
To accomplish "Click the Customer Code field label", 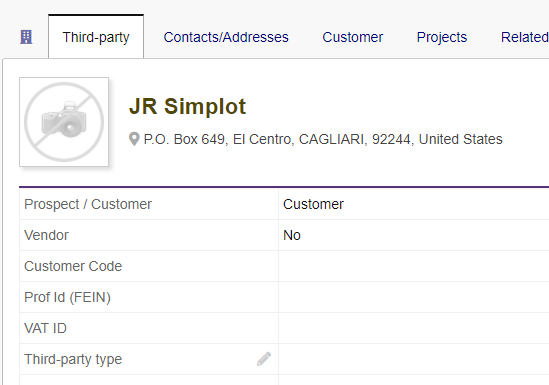I will [73, 266].
